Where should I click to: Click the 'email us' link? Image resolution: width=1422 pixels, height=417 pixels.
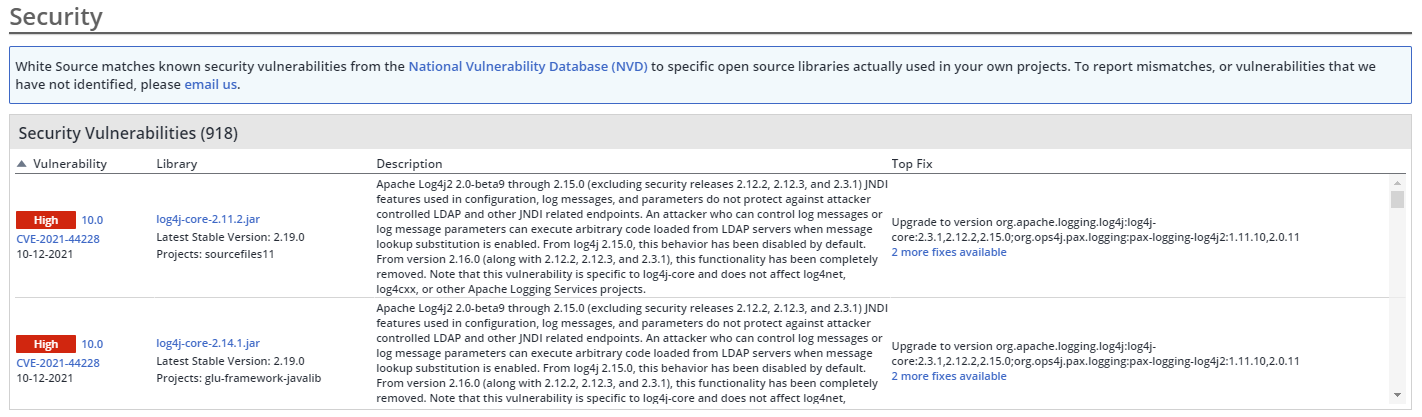210,85
